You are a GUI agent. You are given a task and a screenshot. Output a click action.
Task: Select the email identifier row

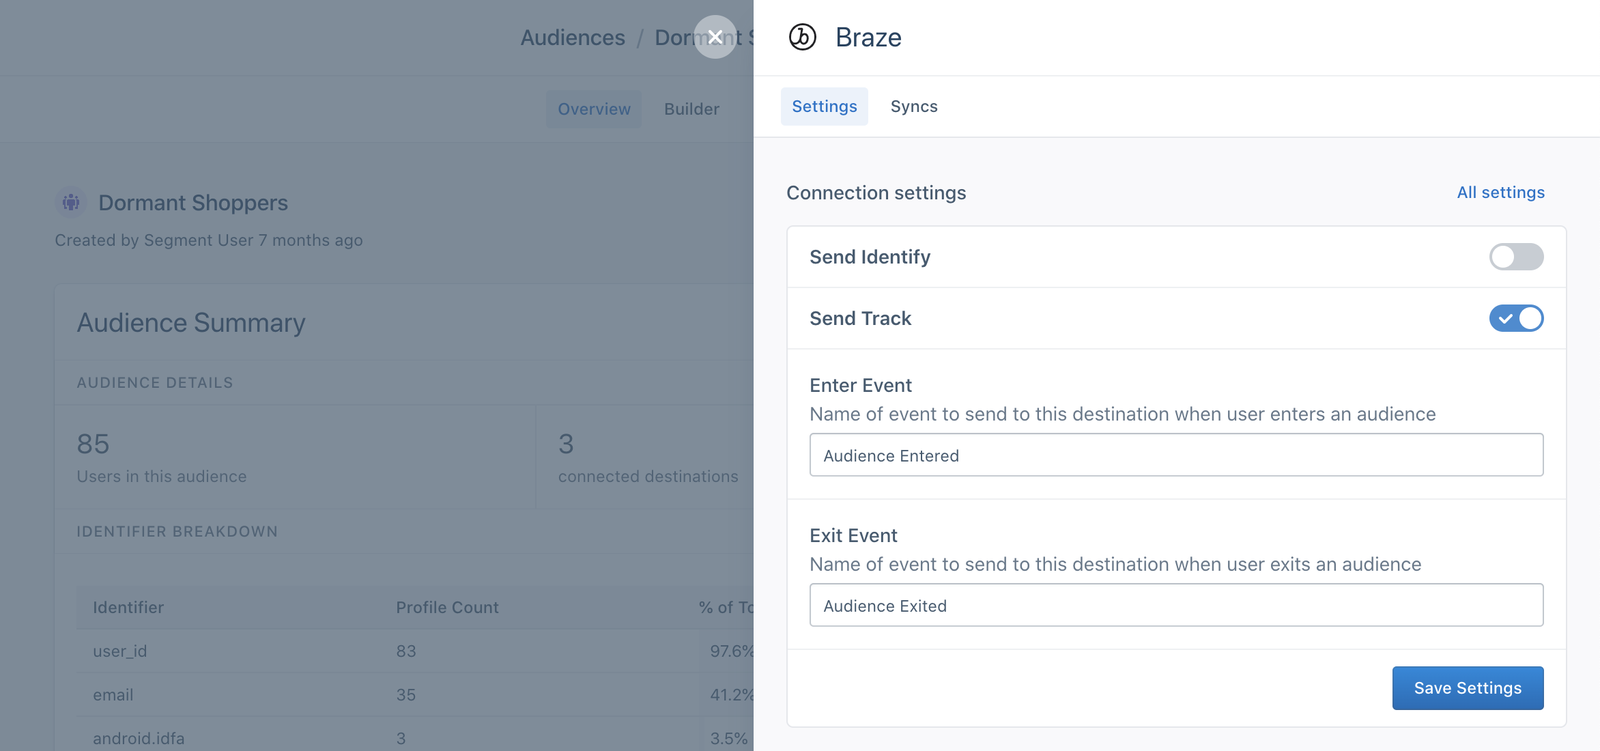click(112, 695)
